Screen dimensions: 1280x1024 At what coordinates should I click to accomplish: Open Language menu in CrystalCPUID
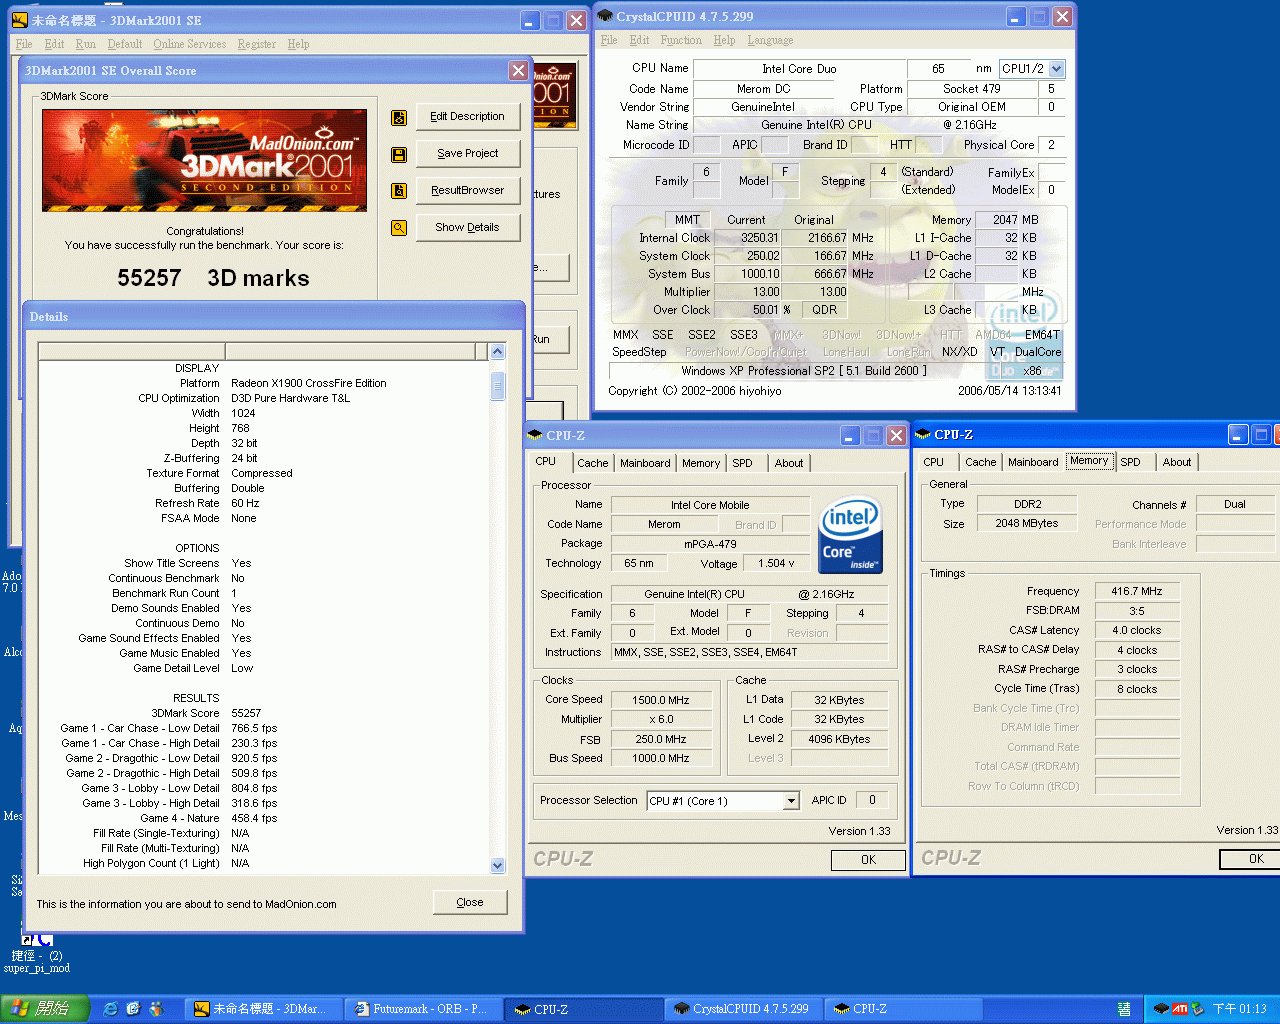[770, 40]
